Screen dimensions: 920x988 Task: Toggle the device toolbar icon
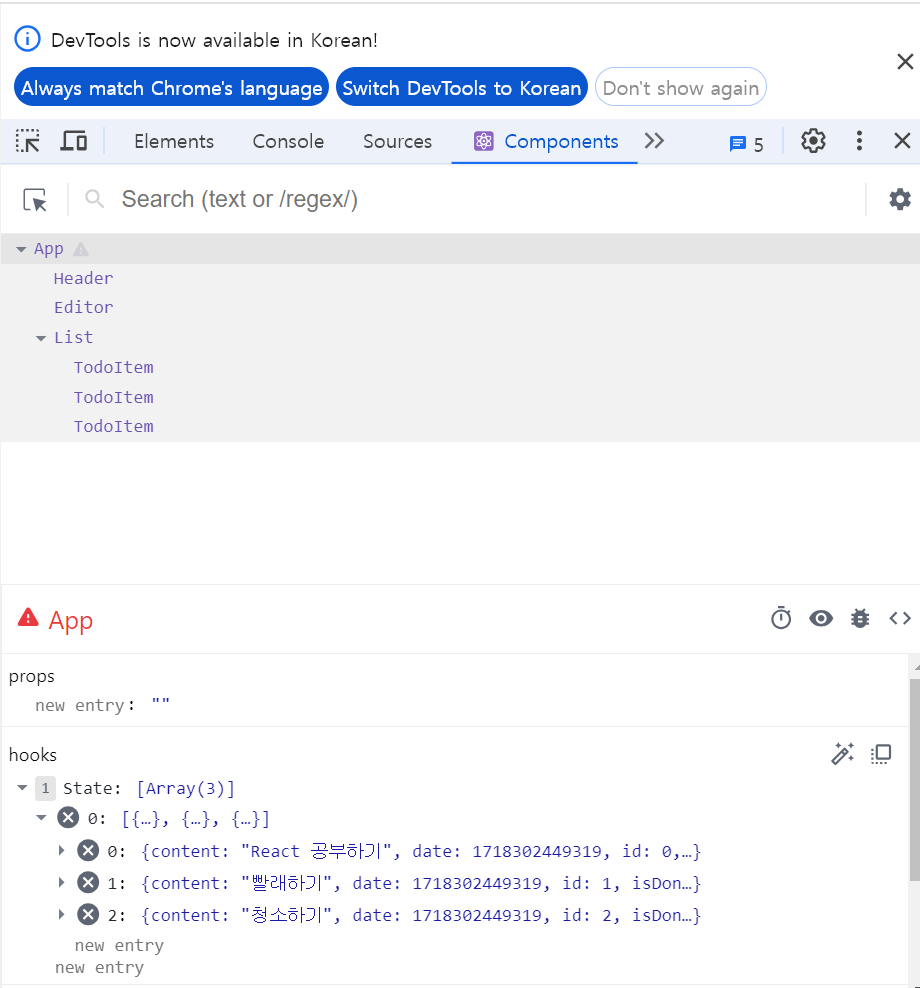[x=74, y=141]
